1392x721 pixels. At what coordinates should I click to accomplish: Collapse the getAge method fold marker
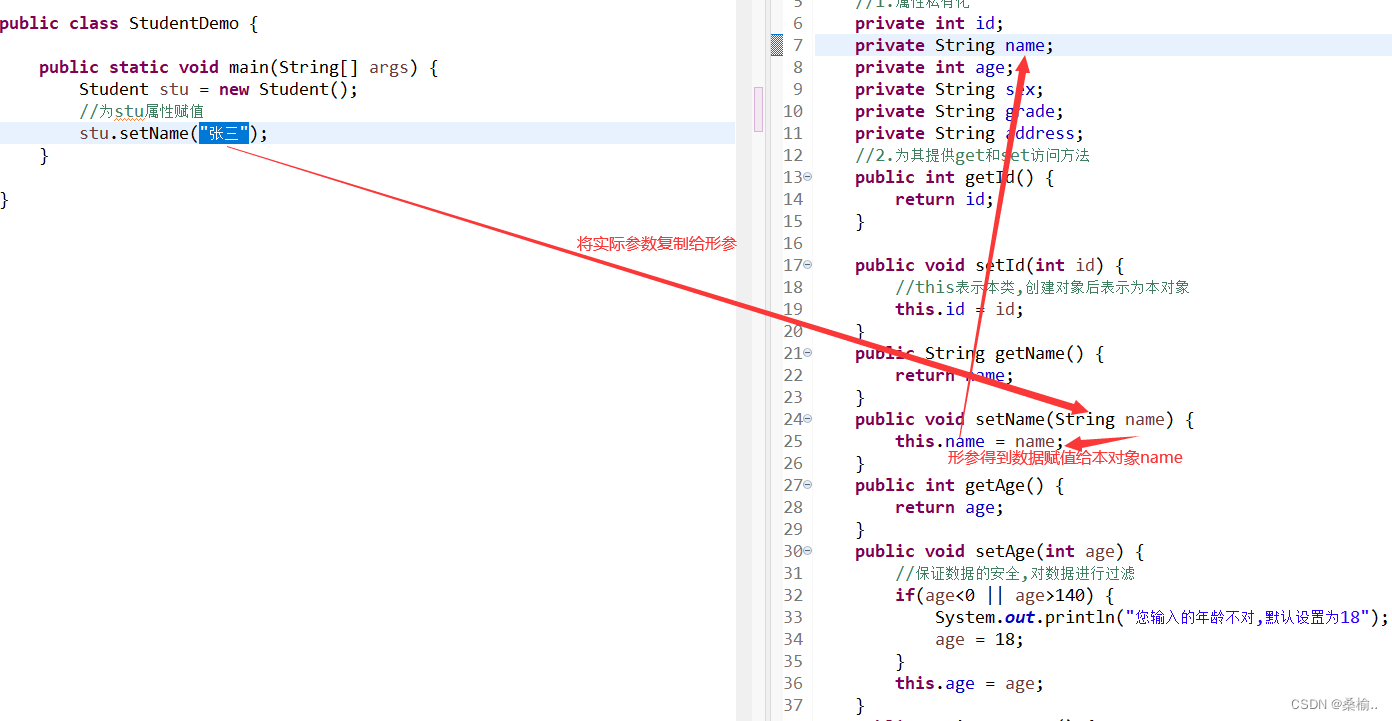pyautogui.click(x=807, y=485)
